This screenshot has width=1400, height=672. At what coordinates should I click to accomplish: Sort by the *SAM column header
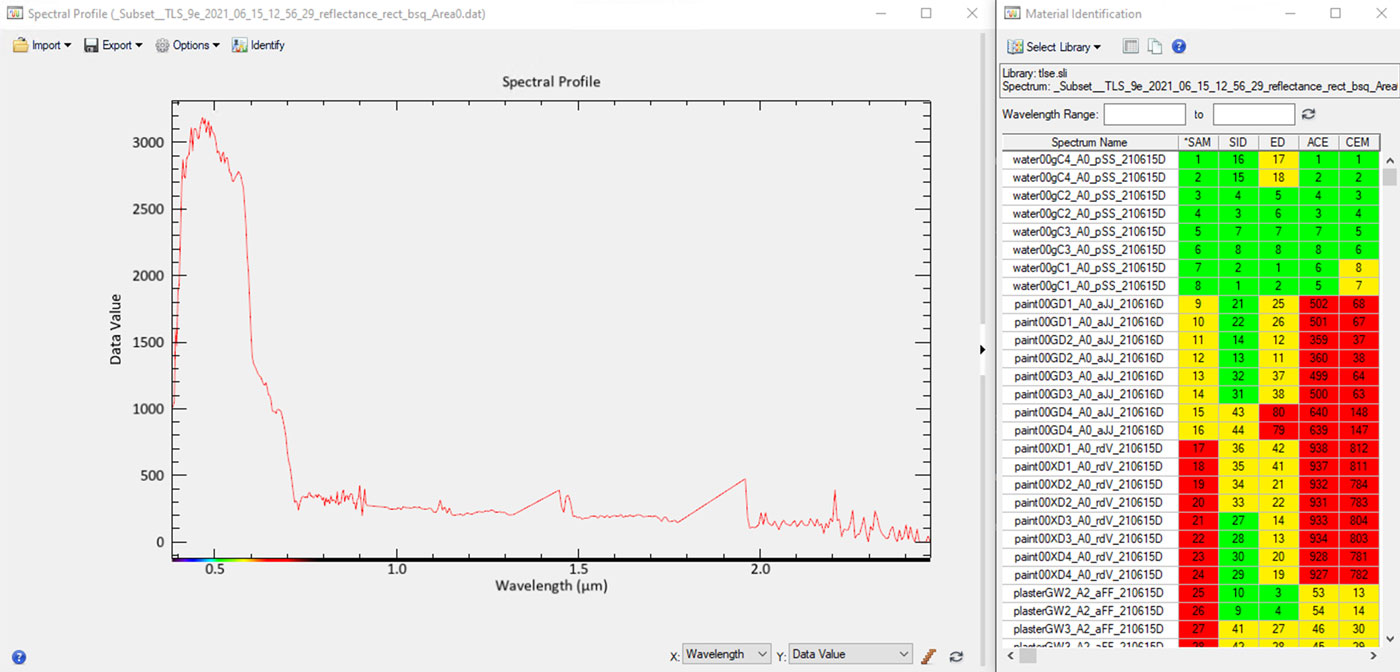coord(1196,142)
